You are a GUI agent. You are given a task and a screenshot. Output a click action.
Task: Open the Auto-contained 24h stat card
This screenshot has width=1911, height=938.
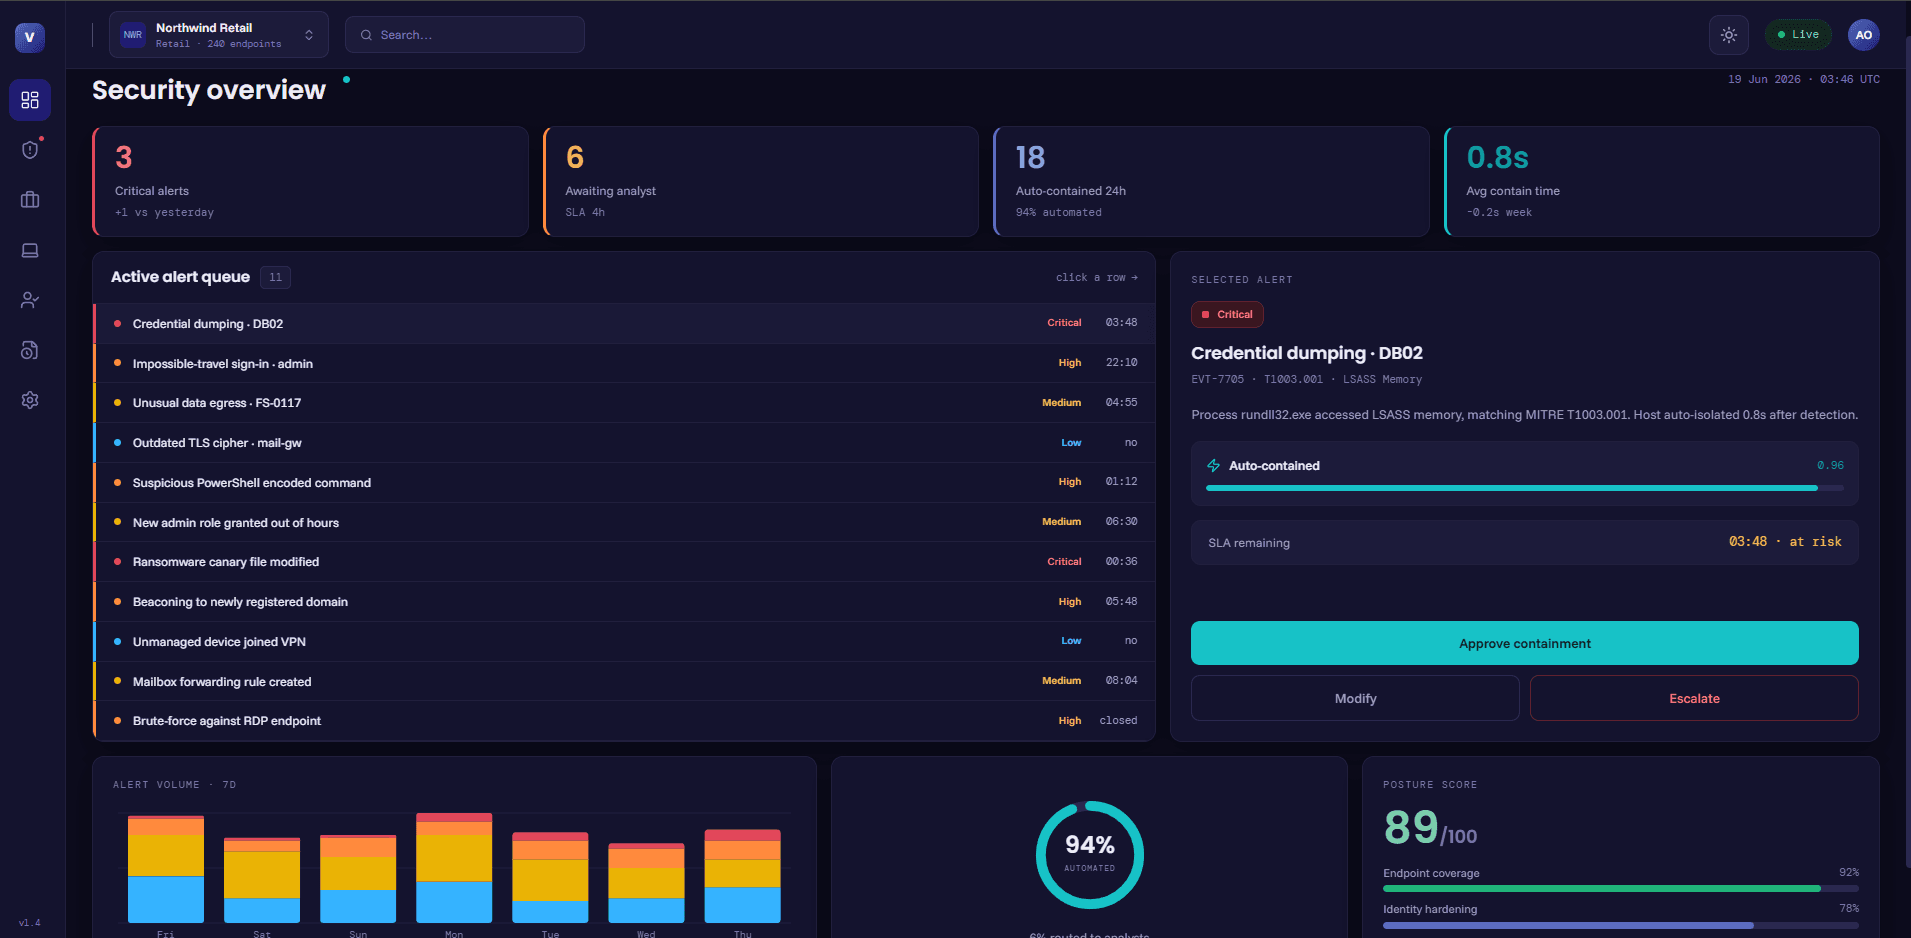[x=1211, y=181]
